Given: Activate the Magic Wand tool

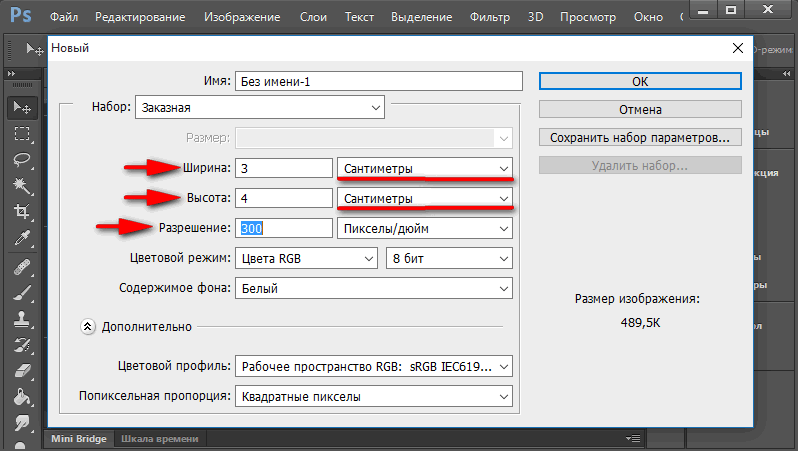Looking at the screenshot, I should pos(21,186).
